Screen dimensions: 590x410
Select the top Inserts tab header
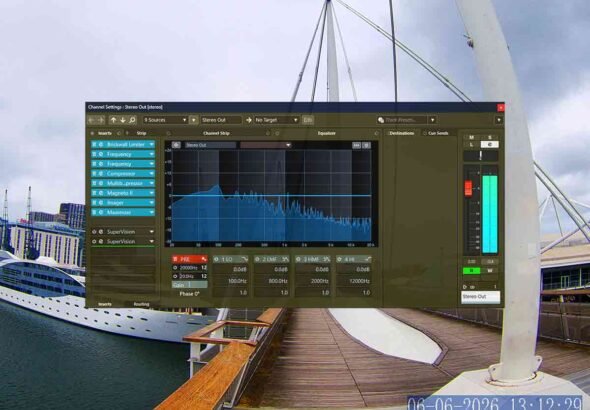point(105,133)
